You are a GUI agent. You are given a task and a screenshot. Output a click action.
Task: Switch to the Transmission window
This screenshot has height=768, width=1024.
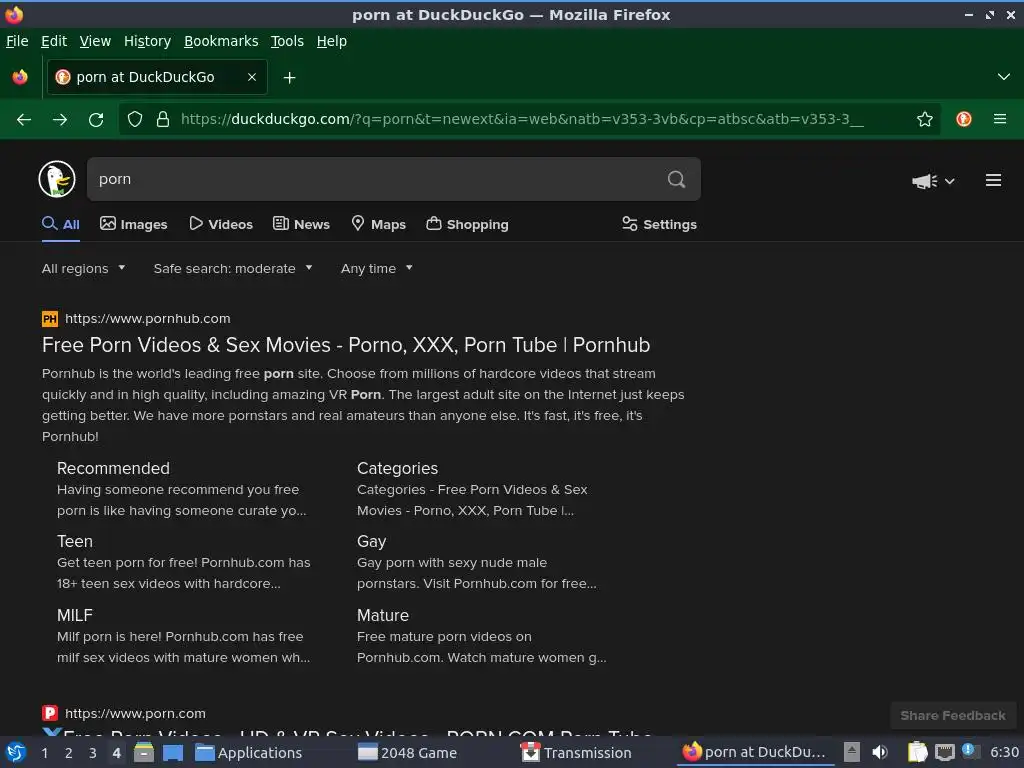[x=577, y=752]
